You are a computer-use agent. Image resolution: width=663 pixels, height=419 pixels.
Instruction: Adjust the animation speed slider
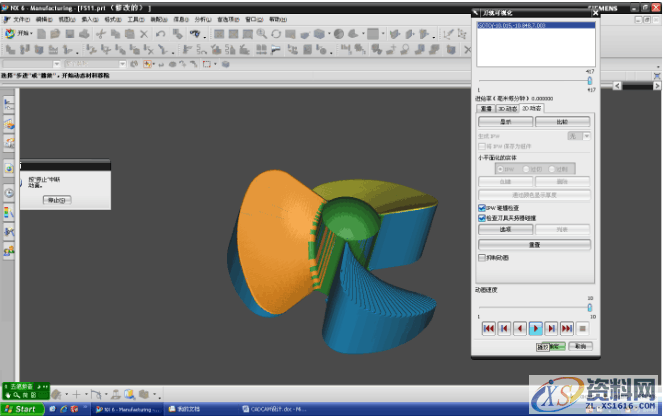[x=589, y=309]
